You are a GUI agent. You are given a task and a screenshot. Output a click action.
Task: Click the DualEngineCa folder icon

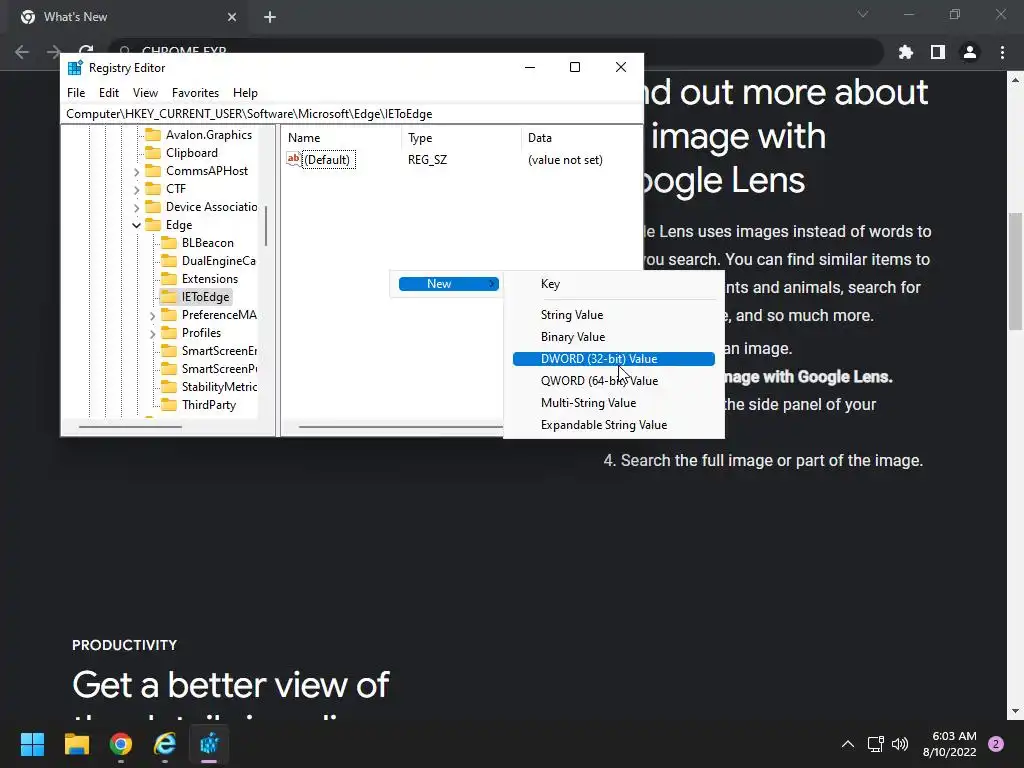[168, 261]
